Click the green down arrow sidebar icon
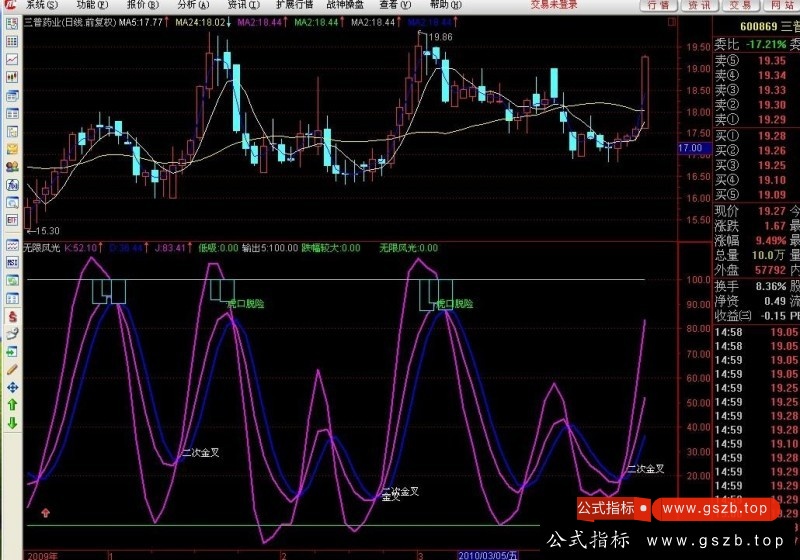The height and width of the screenshot is (560, 800). point(12,423)
